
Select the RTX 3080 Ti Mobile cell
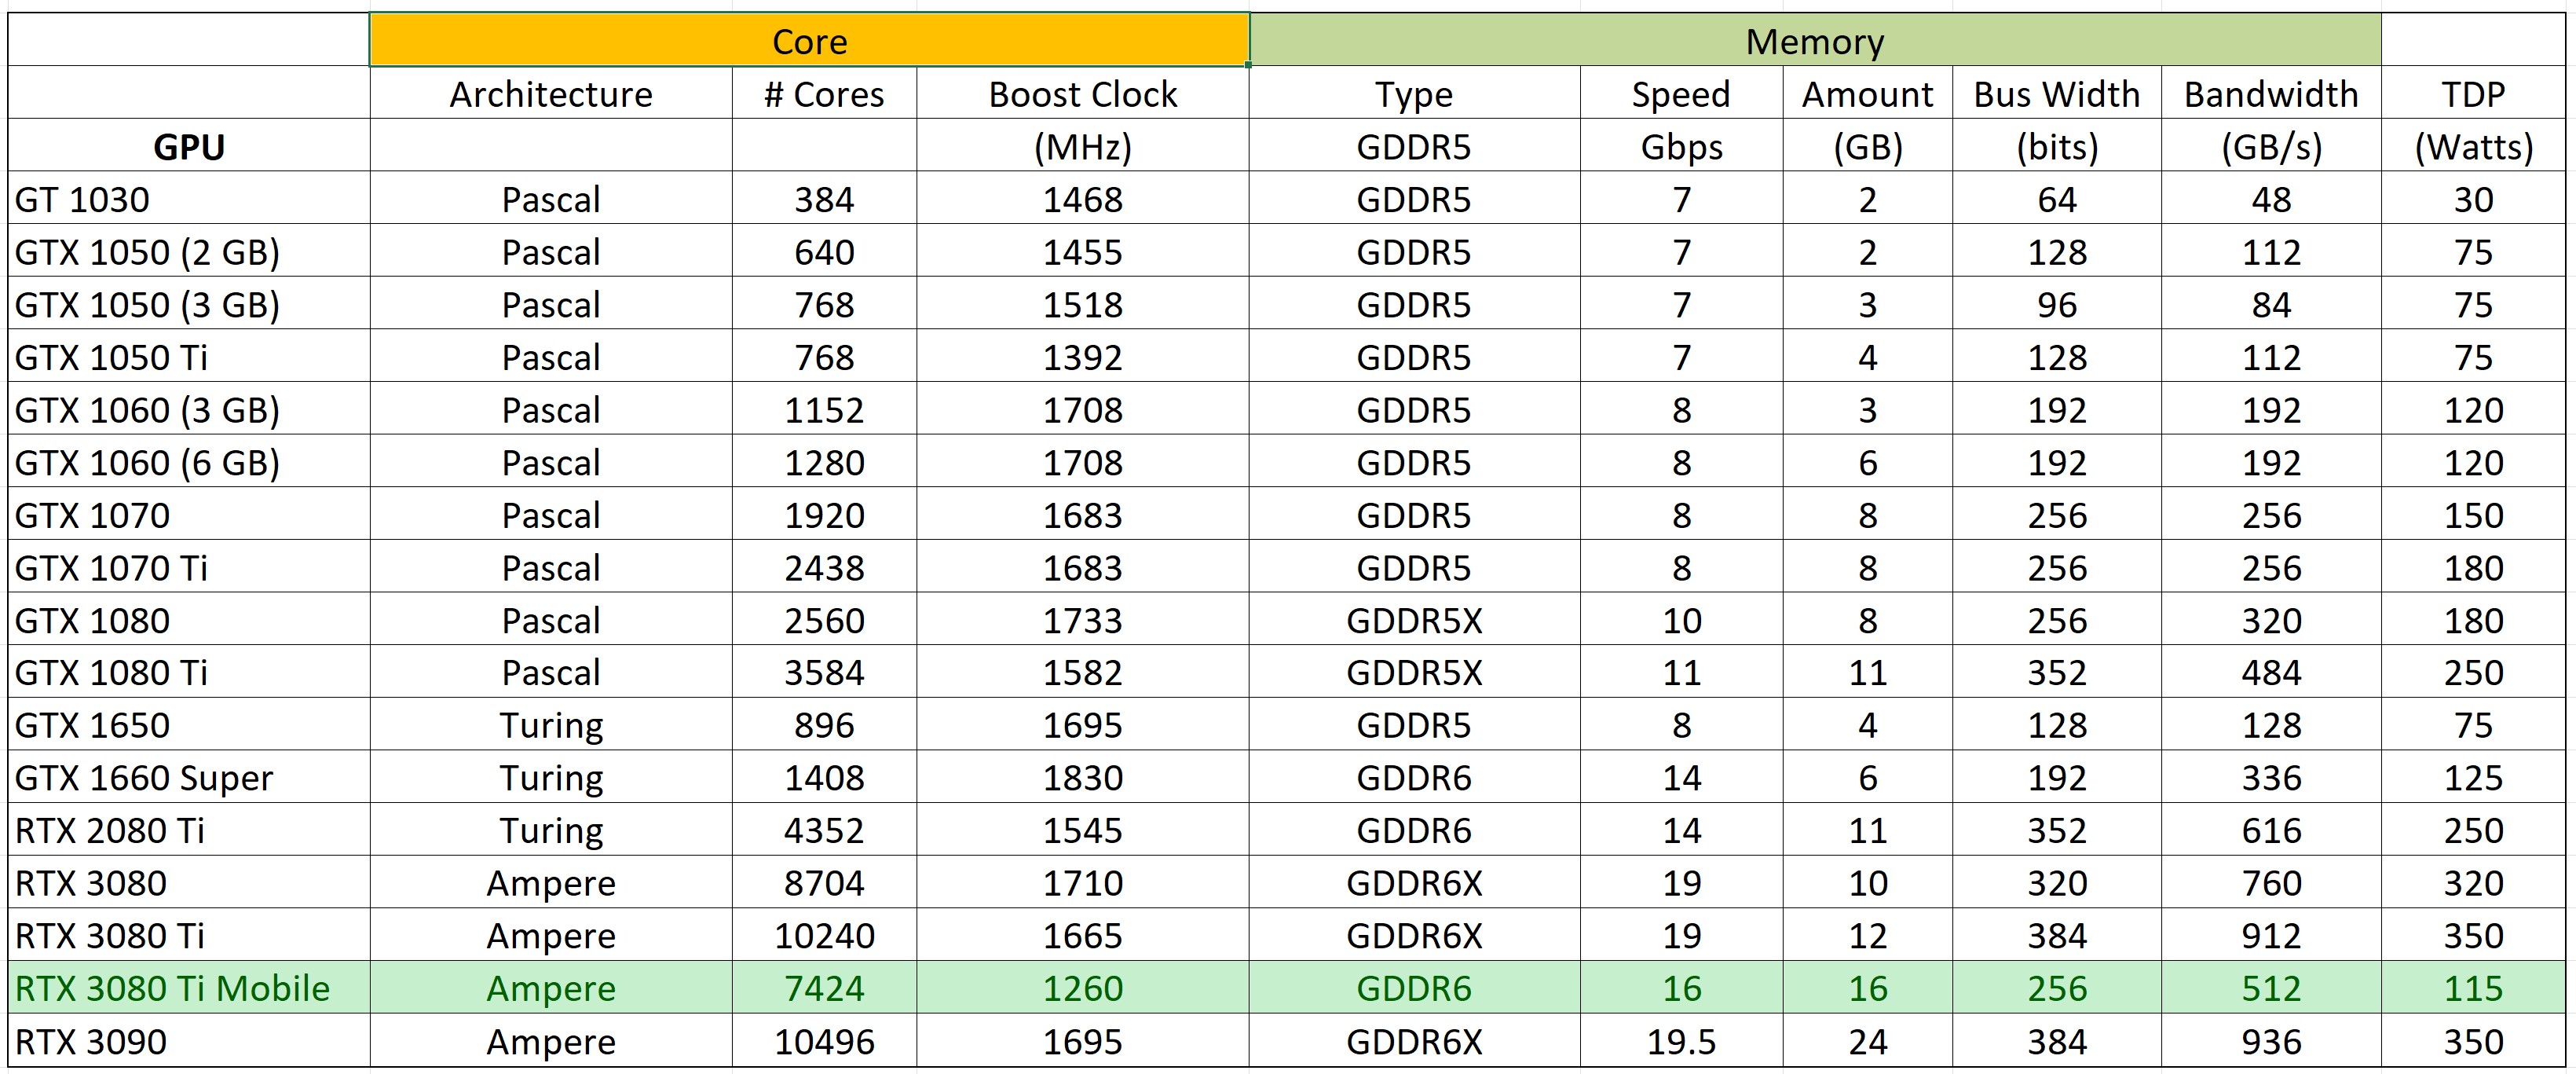172,988
